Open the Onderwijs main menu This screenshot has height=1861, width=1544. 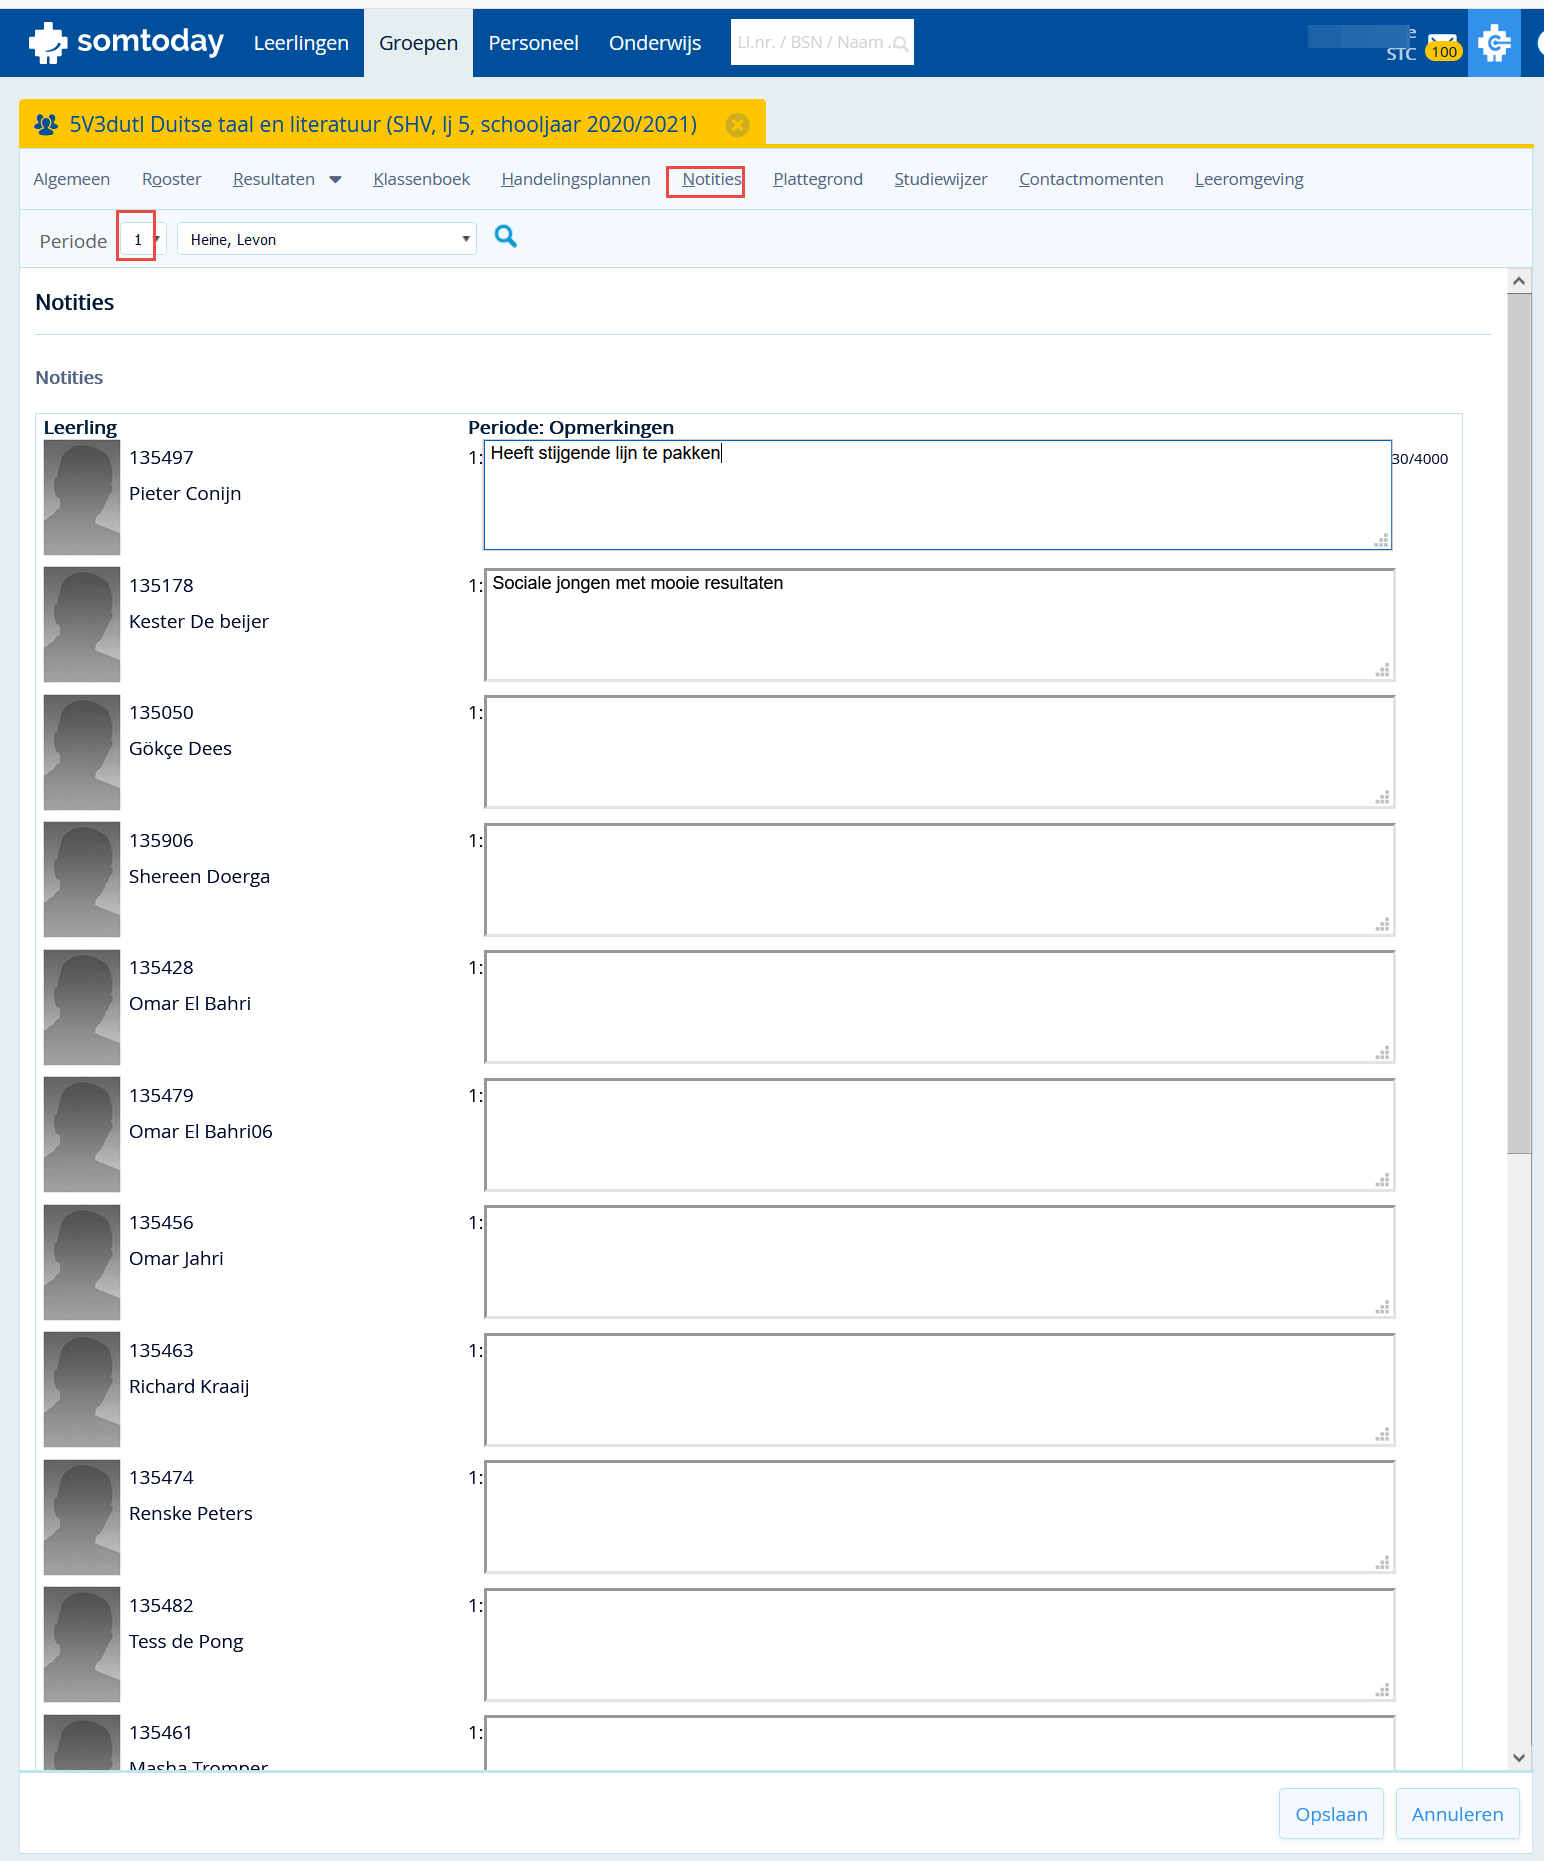[x=655, y=43]
